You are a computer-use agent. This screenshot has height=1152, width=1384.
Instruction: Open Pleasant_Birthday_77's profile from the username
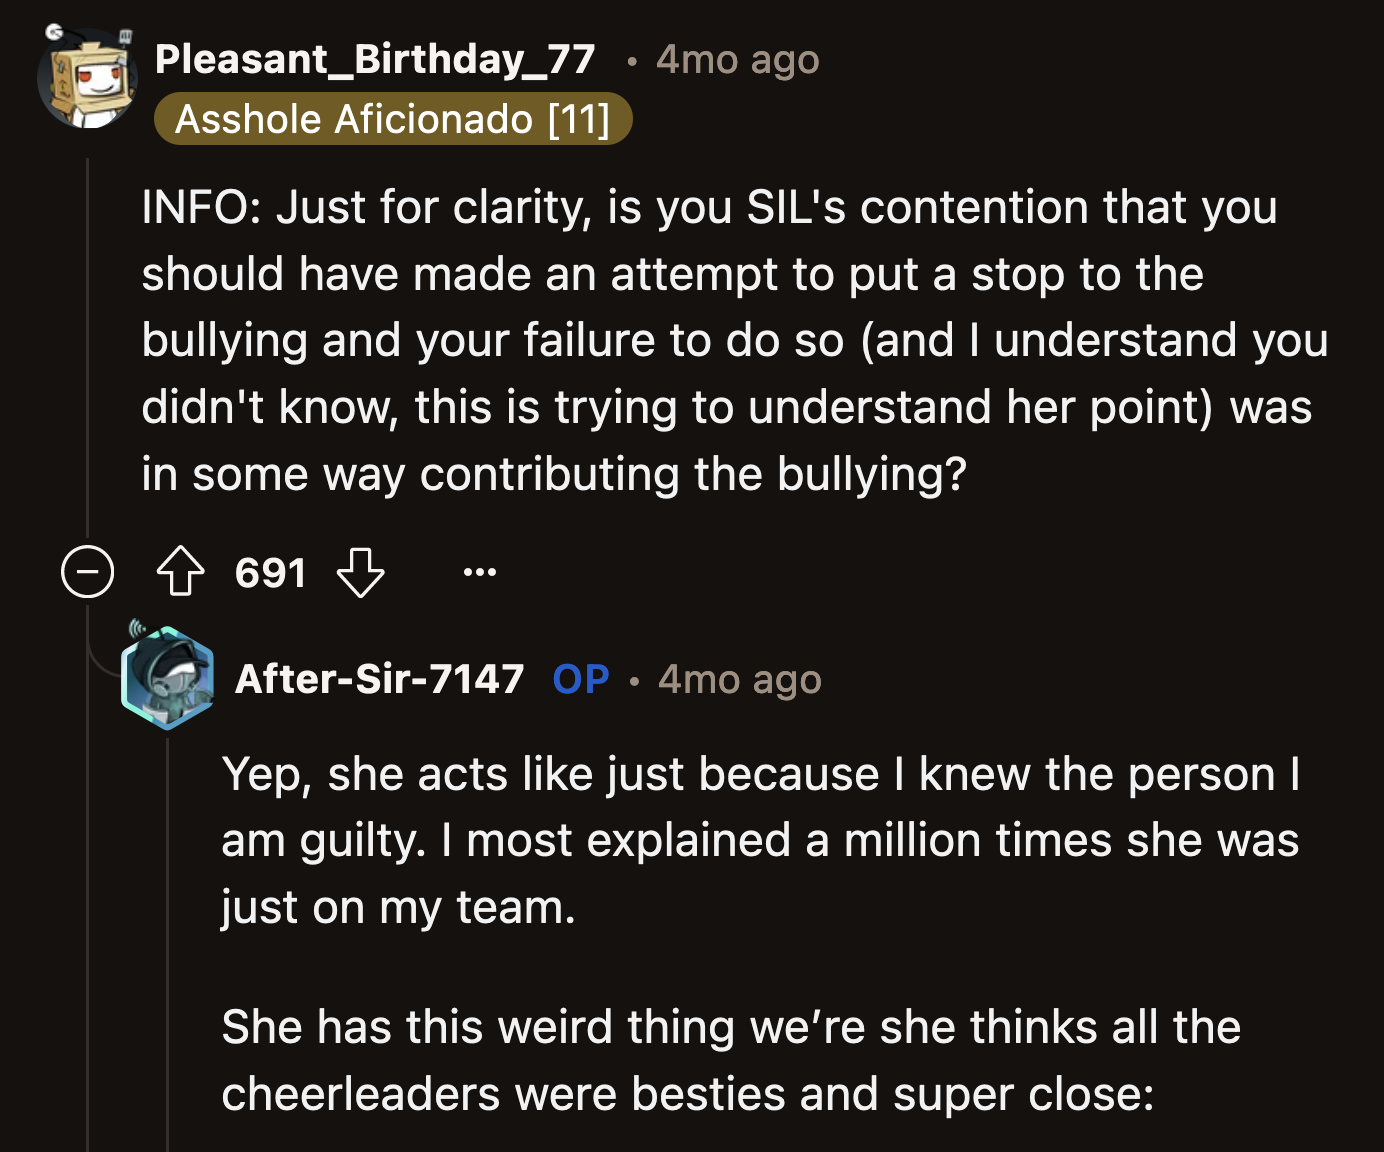click(375, 58)
